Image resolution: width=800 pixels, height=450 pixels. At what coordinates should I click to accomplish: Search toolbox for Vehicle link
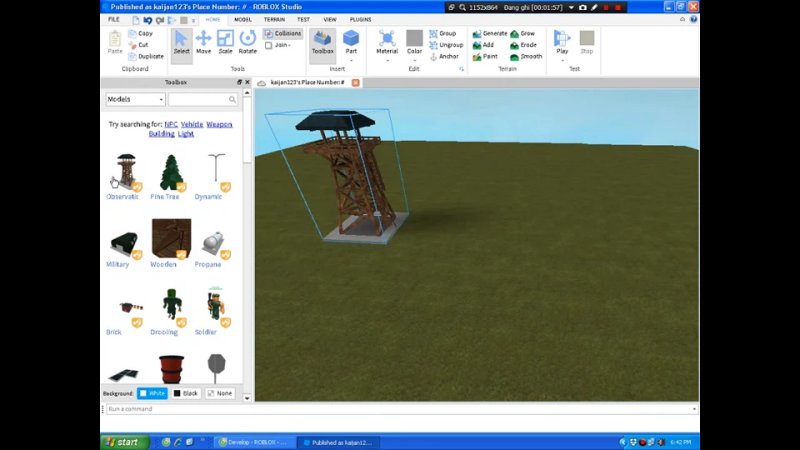pyautogui.click(x=192, y=124)
